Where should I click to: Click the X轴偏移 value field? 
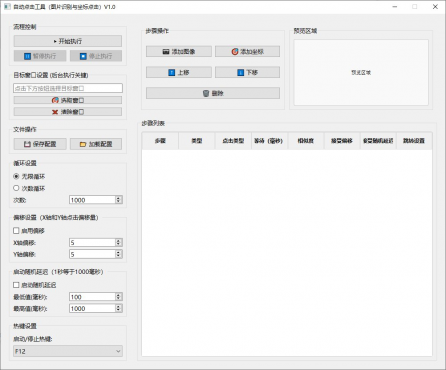92,242
